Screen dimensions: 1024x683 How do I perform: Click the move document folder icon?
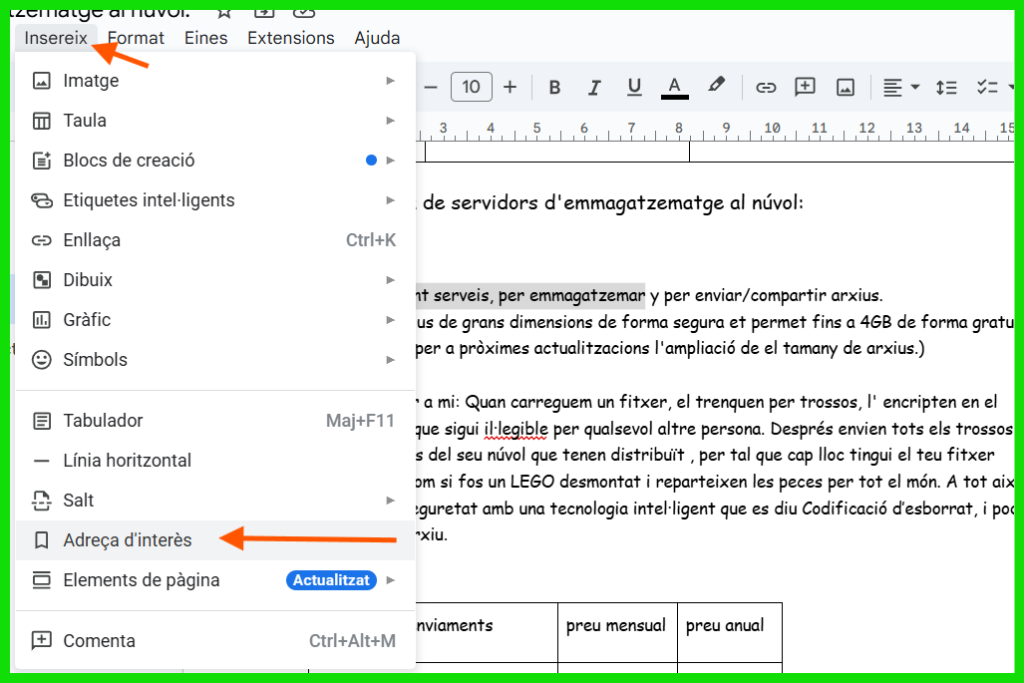click(264, 10)
